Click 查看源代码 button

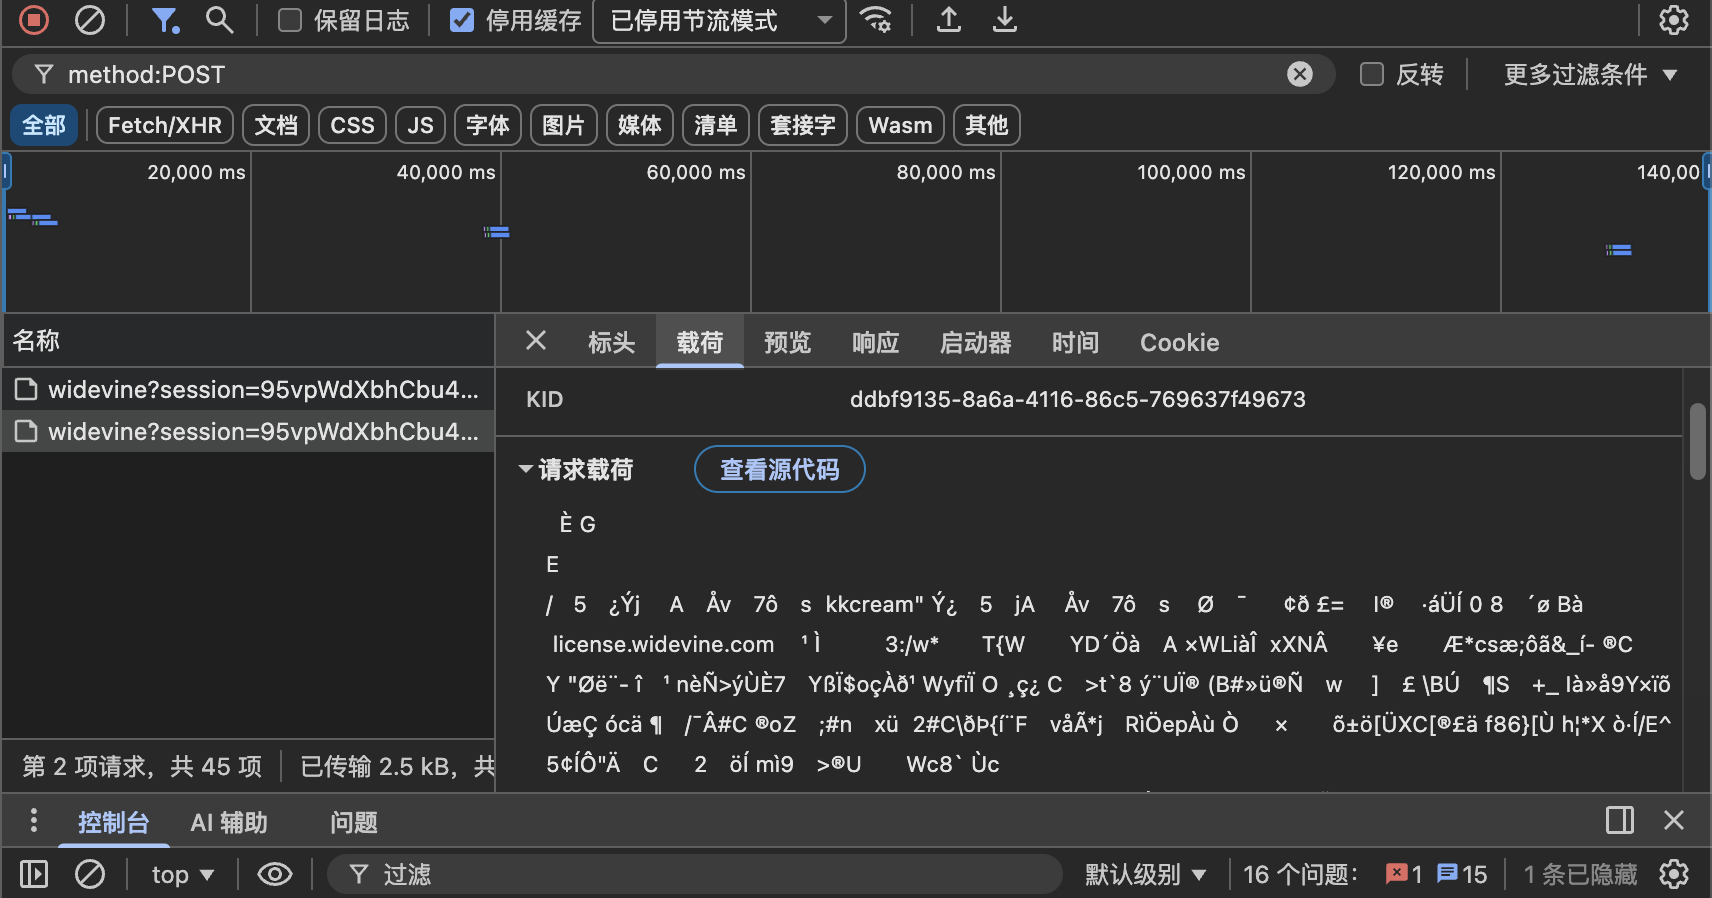coord(780,469)
